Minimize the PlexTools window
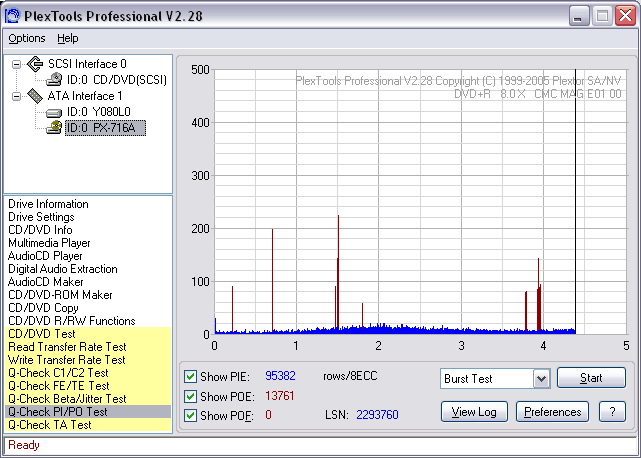This screenshot has width=641, height=458. 579,16
